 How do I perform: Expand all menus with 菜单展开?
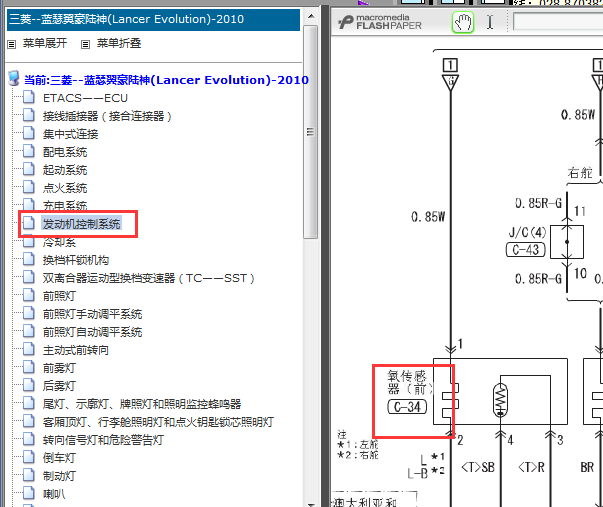coord(45,43)
